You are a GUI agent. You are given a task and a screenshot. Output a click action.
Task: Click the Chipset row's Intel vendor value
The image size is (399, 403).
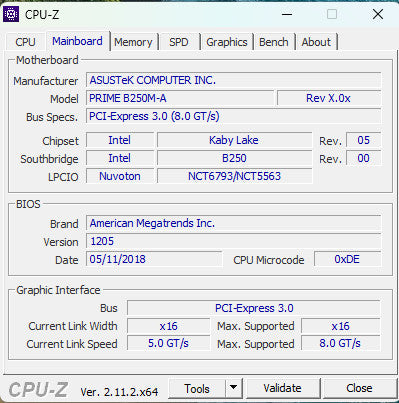click(x=120, y=140)
